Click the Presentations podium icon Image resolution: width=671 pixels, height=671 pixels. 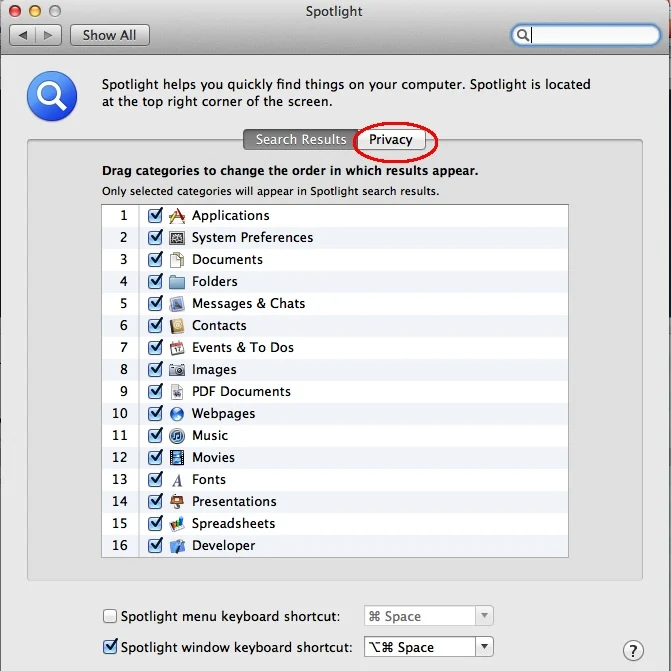pyautogui.click(x=177, y=502)
